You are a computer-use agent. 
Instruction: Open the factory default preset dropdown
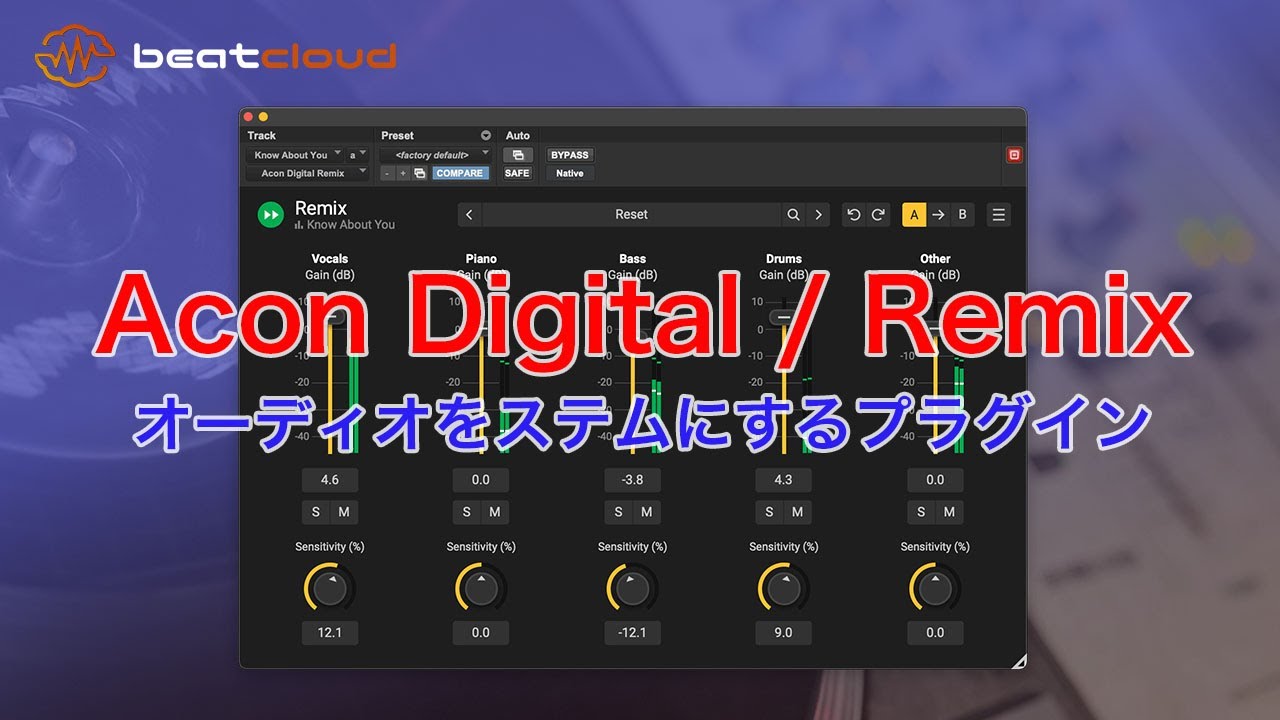(436, 155)
